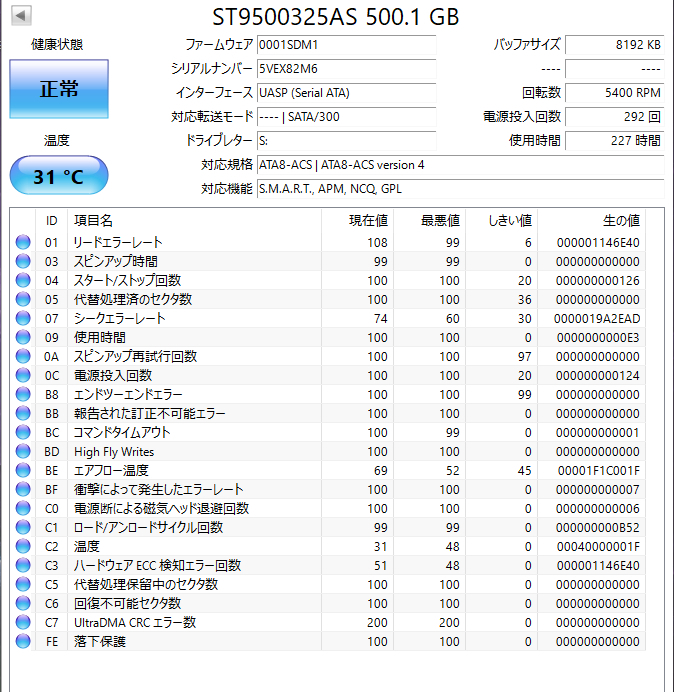Click the 最悪値 column header
Viewport: 674px width, 692px height.
429,220
